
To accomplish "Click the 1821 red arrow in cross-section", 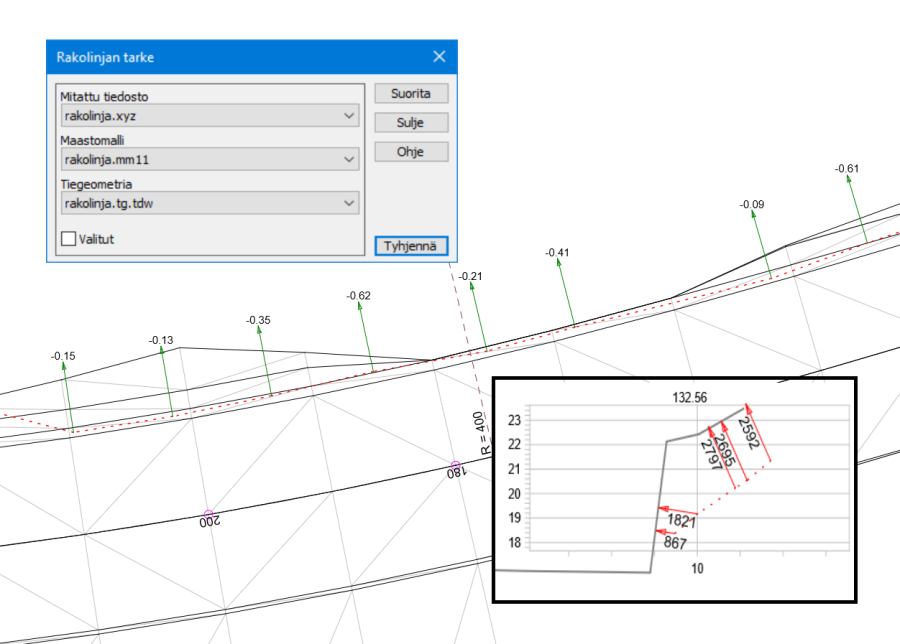I will [x=680, y=521].
